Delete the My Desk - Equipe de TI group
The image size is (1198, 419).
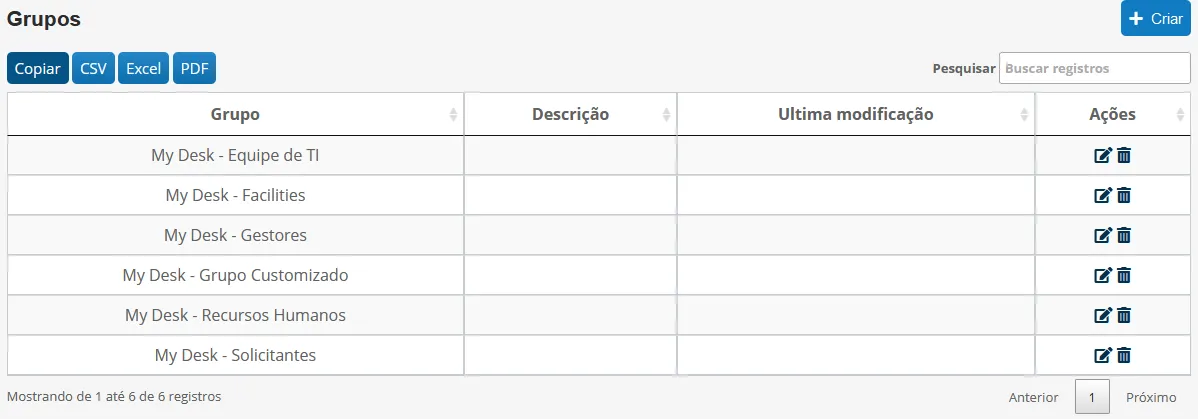pos(1124,155)
